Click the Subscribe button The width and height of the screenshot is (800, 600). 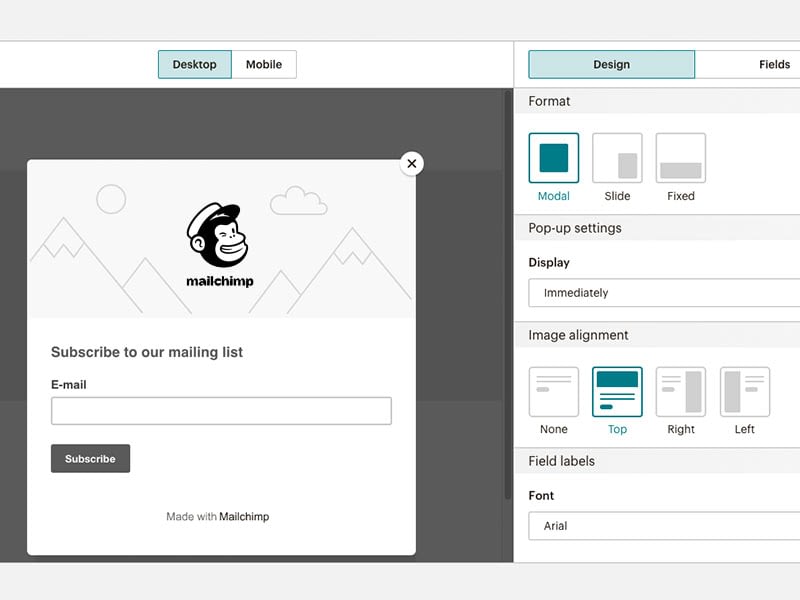pyautogui.click(x=90, y=458)
